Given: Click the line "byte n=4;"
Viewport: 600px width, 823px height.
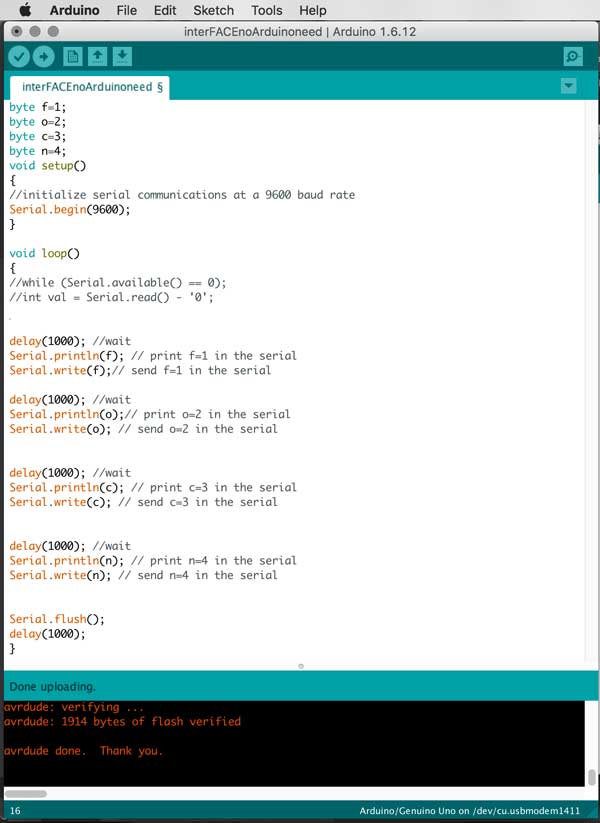Looking at the screenshot, I should [x=38, y=151].
